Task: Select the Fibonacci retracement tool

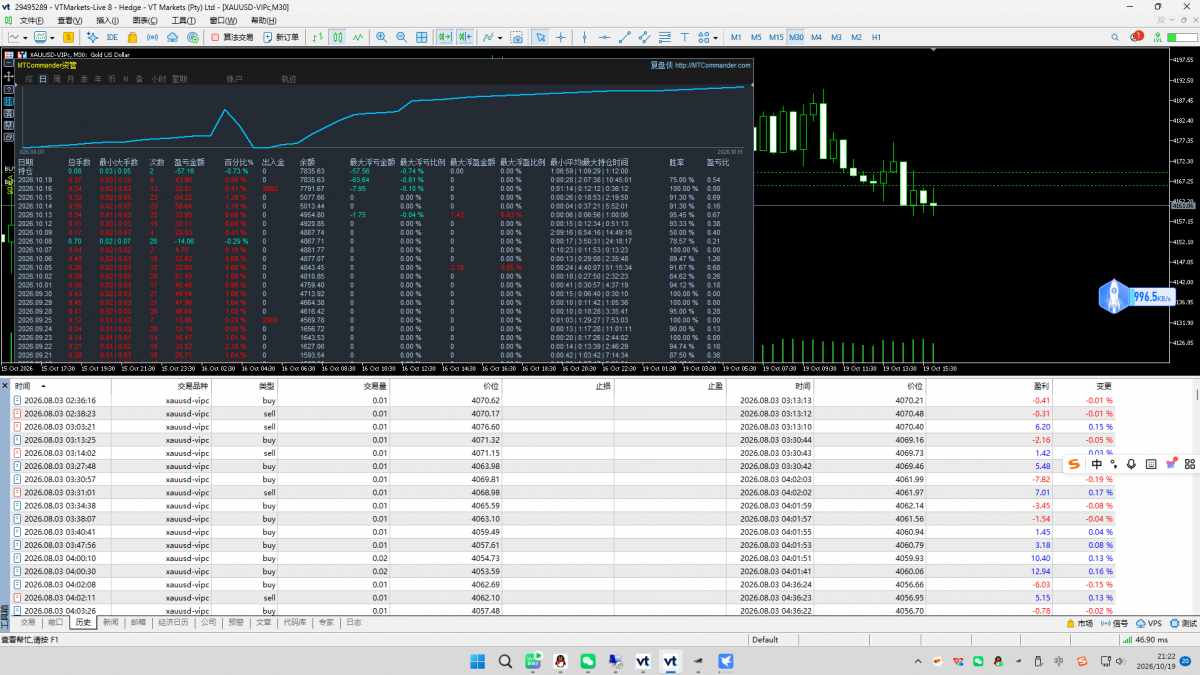Action: click(x=663, y=37)
